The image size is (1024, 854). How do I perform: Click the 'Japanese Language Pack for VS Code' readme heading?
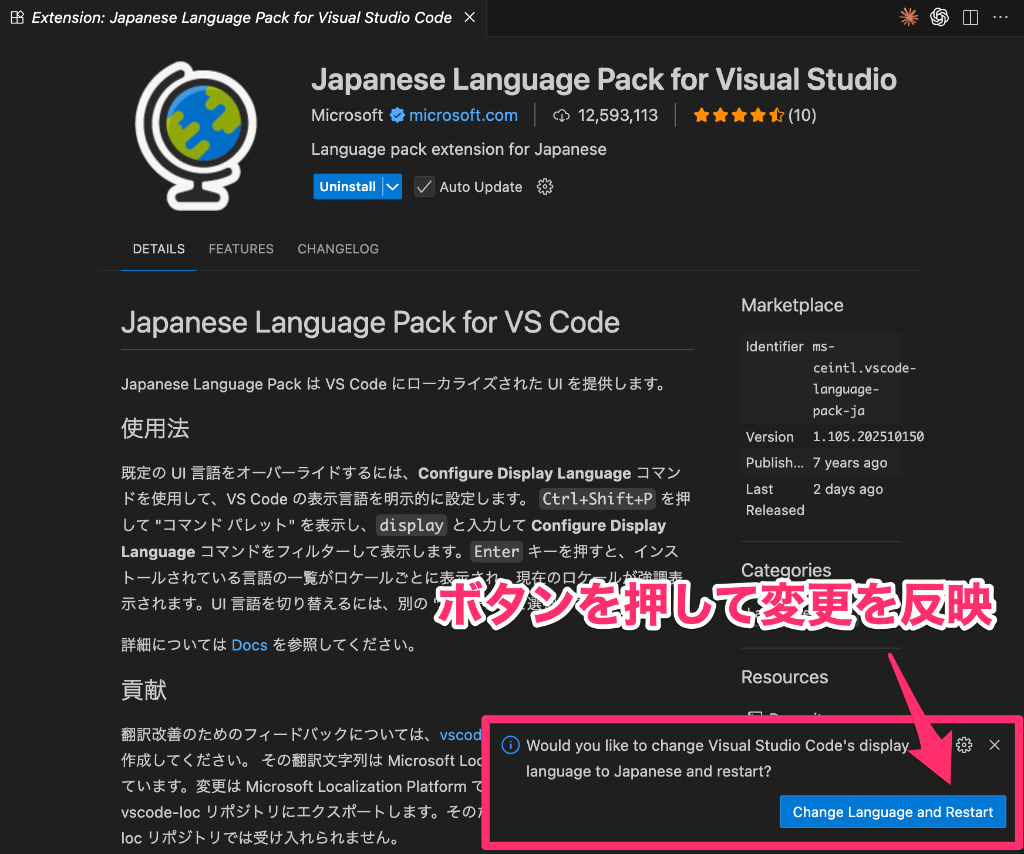(x=370, y=323)
